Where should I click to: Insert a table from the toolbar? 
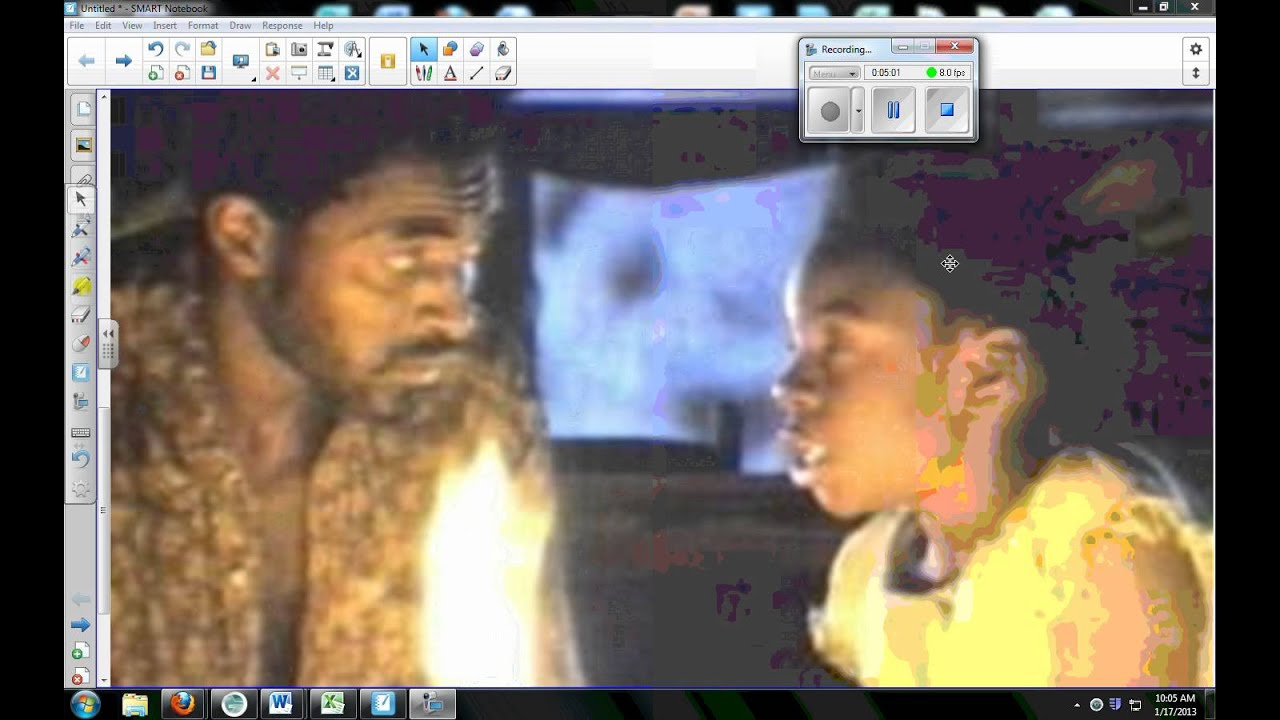click(x=325, y=73)
